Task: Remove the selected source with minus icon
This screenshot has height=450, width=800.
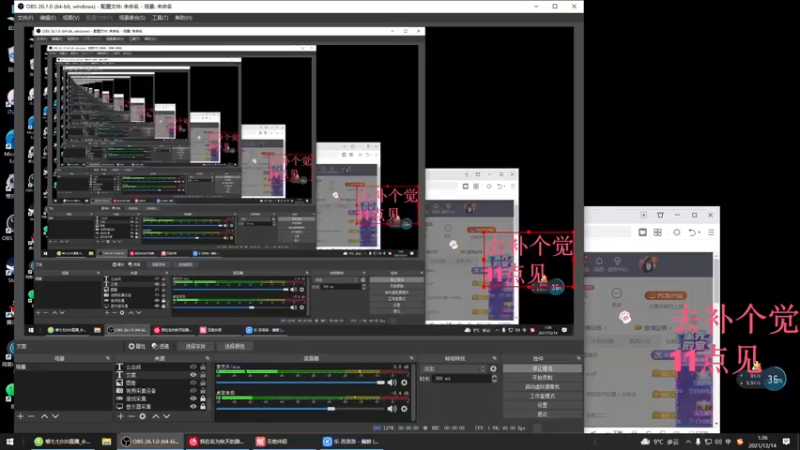Action: pyautogui.click(x=131, y=416)
